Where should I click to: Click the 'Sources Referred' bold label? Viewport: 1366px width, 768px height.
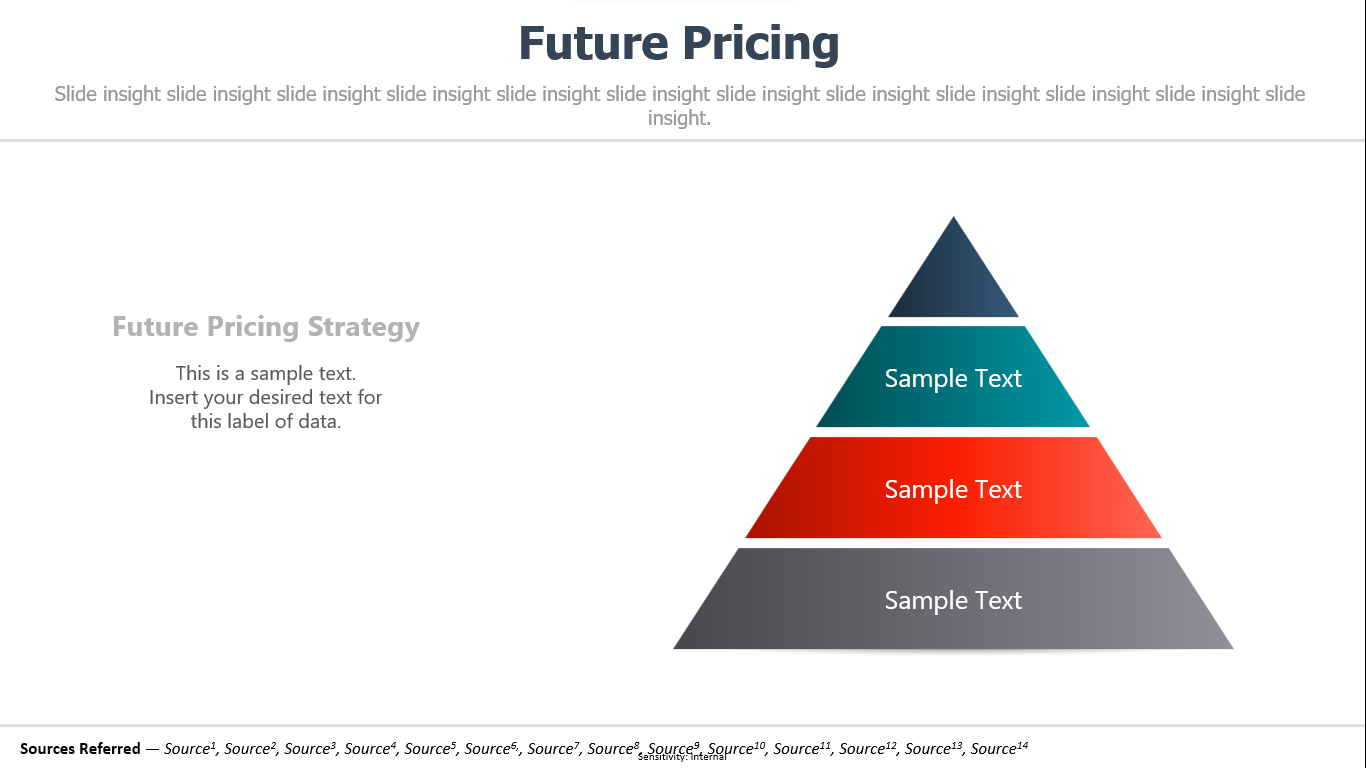point(80,749)
